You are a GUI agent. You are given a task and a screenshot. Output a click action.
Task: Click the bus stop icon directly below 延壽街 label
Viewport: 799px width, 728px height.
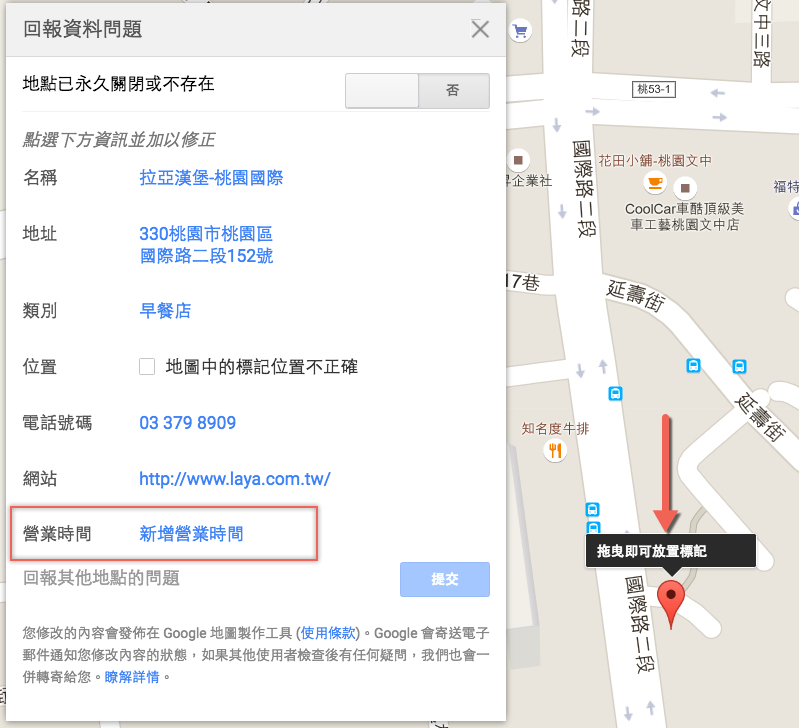coord(693,365)
